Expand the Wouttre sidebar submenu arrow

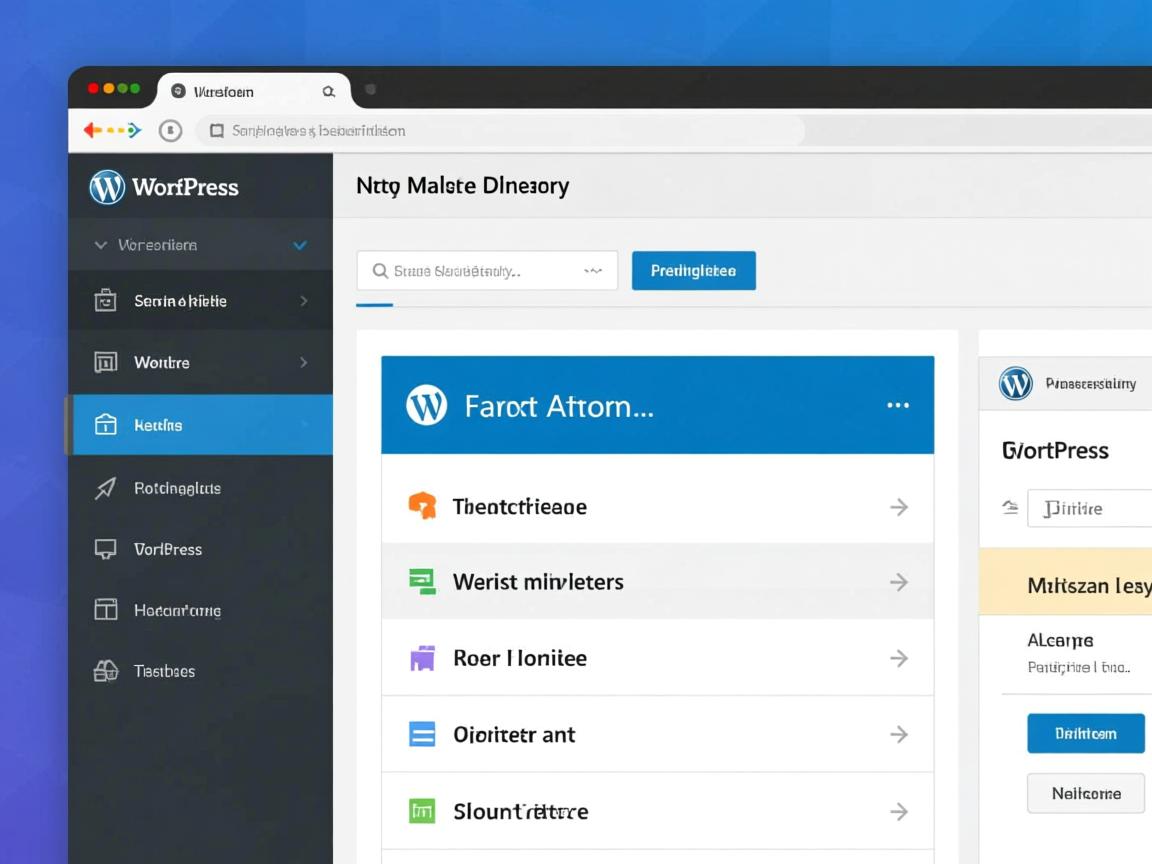[x=304, y=362]
